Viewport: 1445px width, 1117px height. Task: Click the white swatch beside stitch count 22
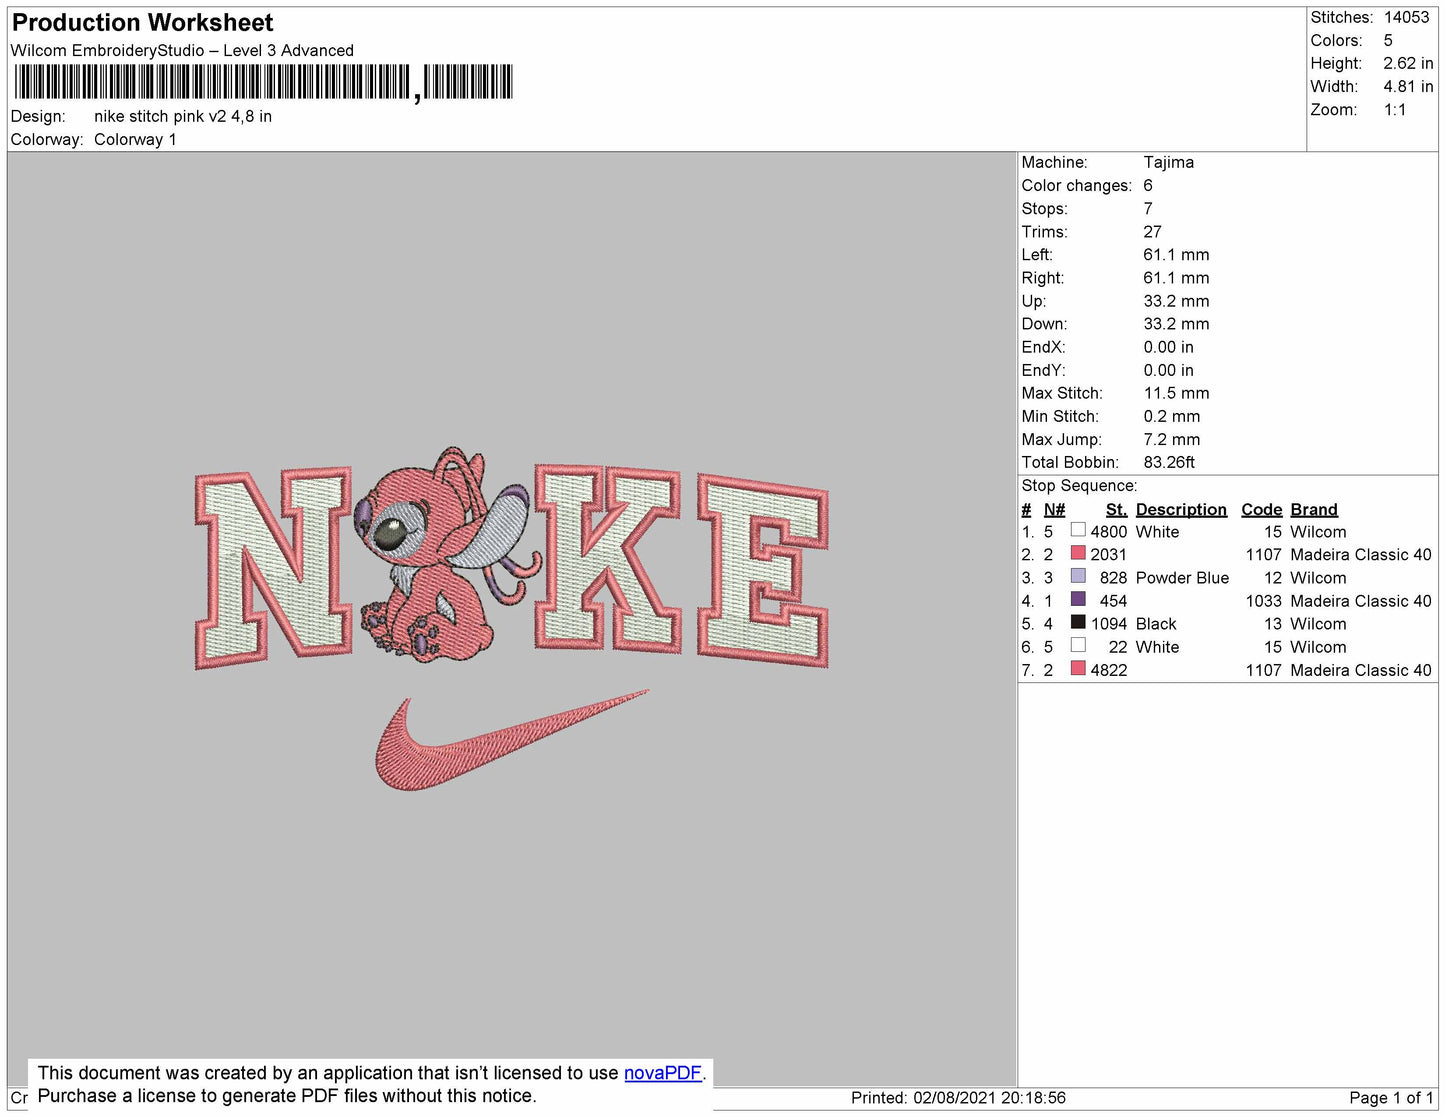[x=1078, y=645]
